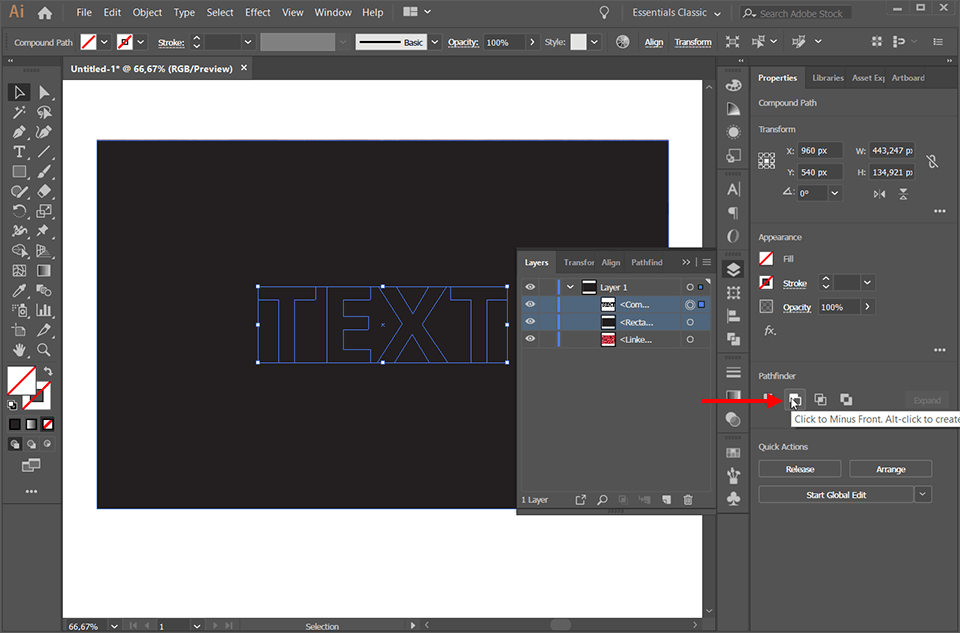Screen dimensions: 960x633
Task: Open the Object menu
Action: 147,12
